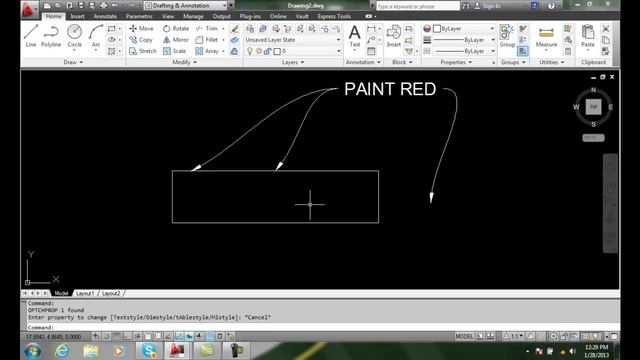Select the Text annotation tool
The image size is (640, 360).
pos(355,36)
